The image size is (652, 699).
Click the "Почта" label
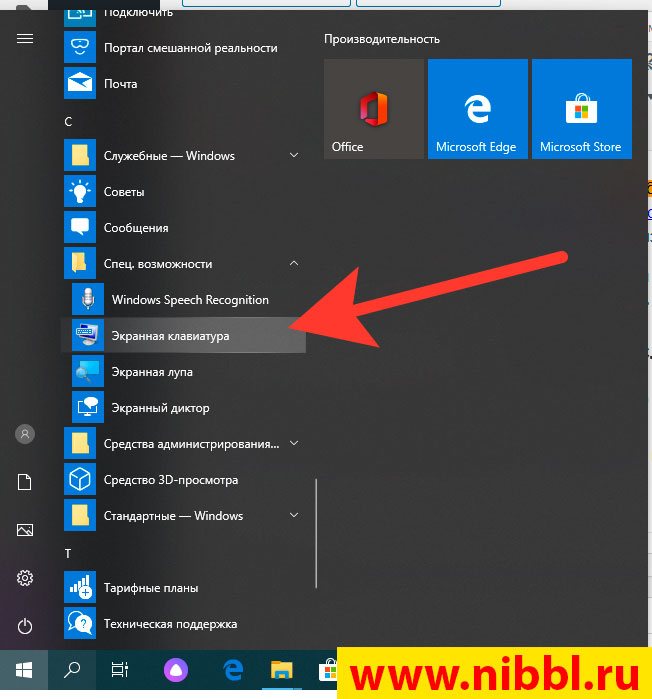coord(121,84)
